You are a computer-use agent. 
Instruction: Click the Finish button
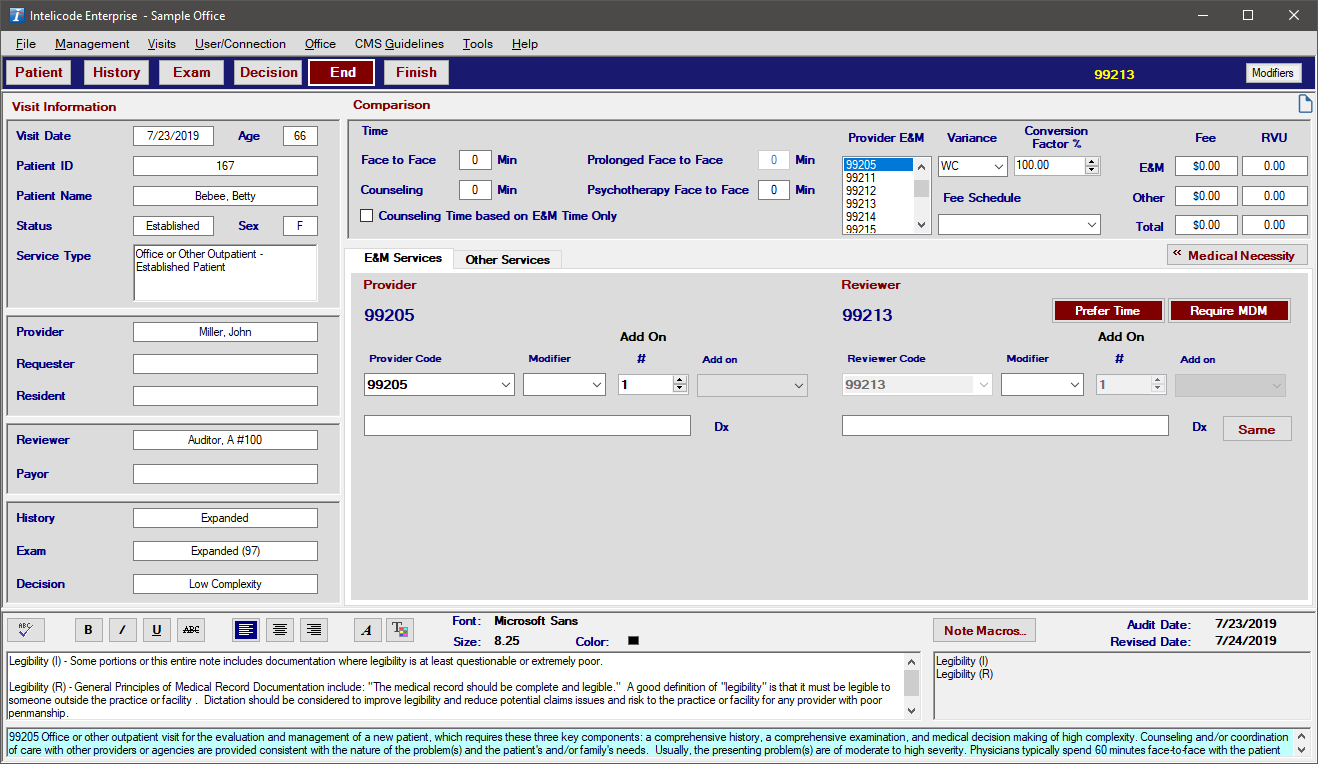416,72
